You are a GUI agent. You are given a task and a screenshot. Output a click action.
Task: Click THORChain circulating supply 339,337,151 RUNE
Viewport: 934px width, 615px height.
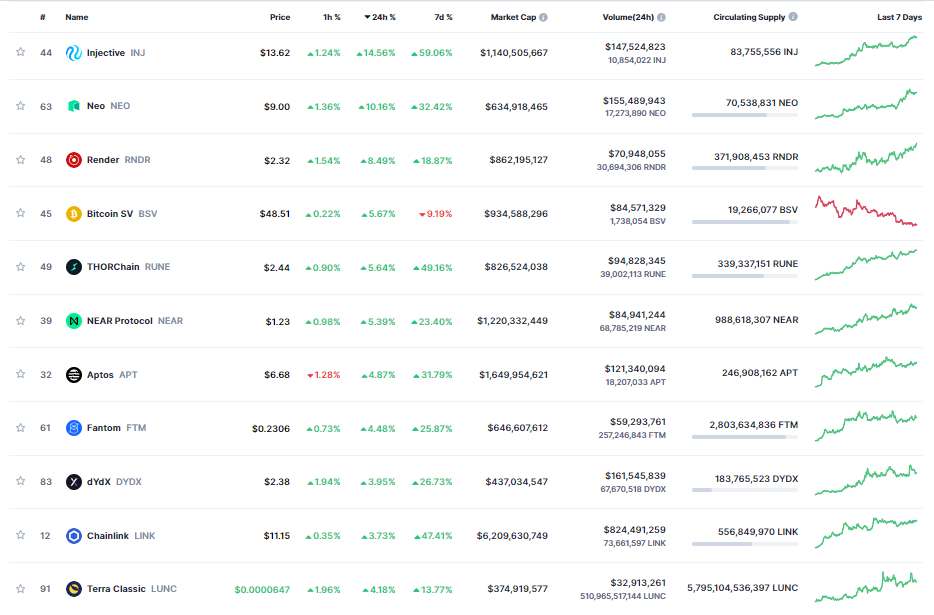(758, 263)
